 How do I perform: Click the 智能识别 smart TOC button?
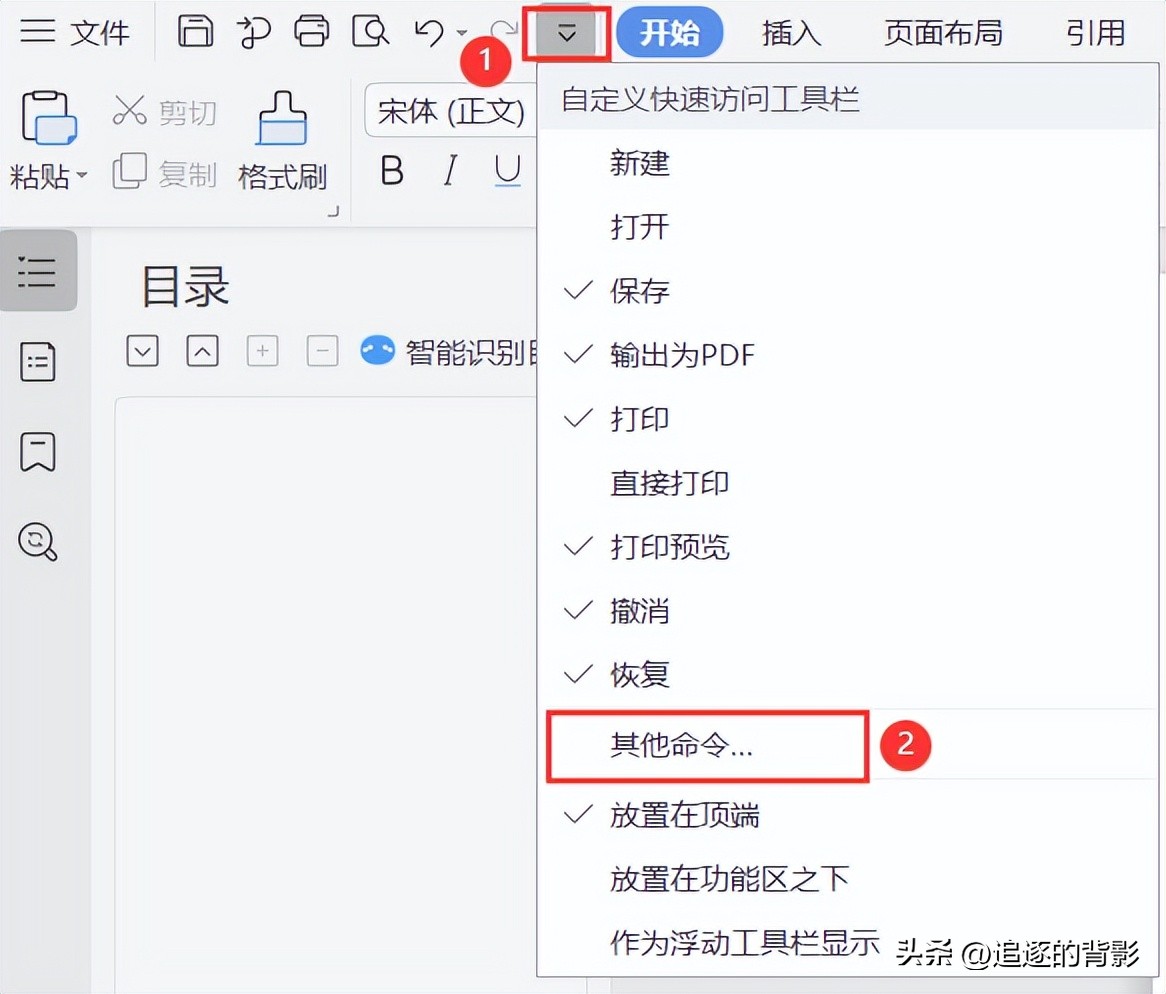448,352
